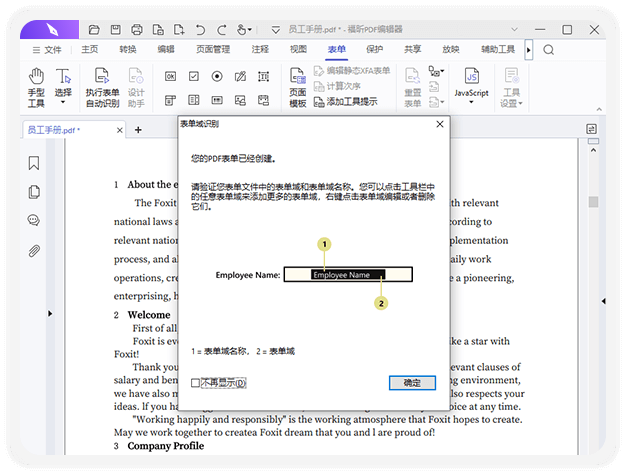Collapse the ribbon with chevron
The image size is (626, 475).
pos(599,109)
